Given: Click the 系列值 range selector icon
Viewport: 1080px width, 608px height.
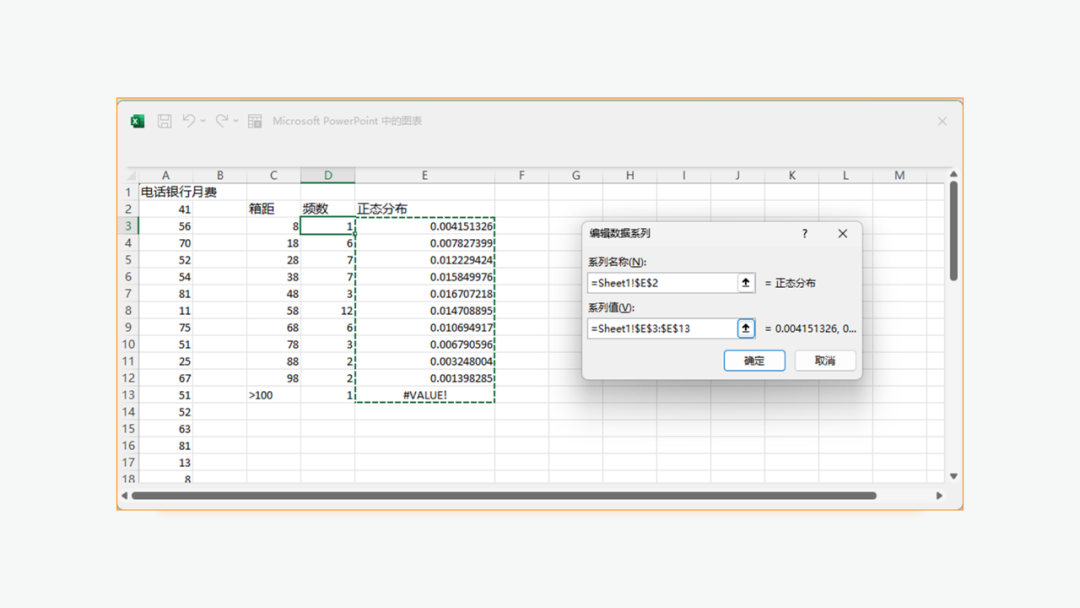Looking at the screenshot, I should point(746,328).
